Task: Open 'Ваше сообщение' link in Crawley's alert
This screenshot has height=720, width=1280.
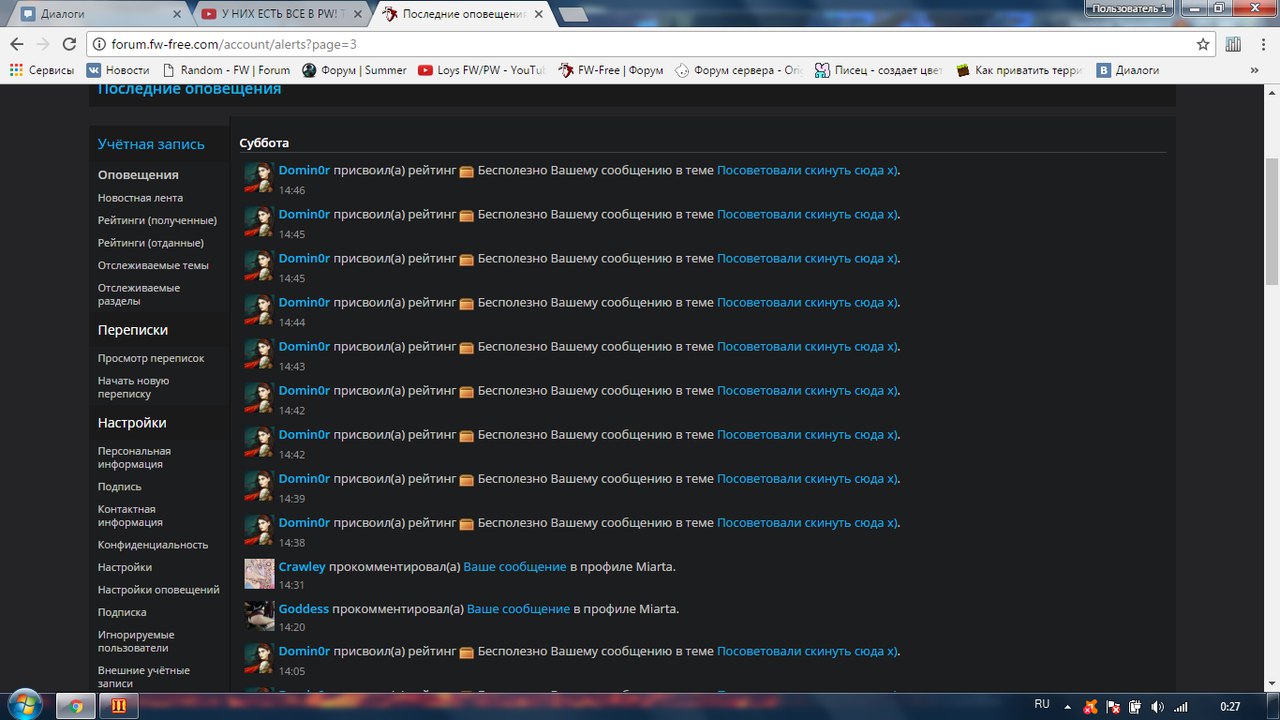Action: coord(514,566)
